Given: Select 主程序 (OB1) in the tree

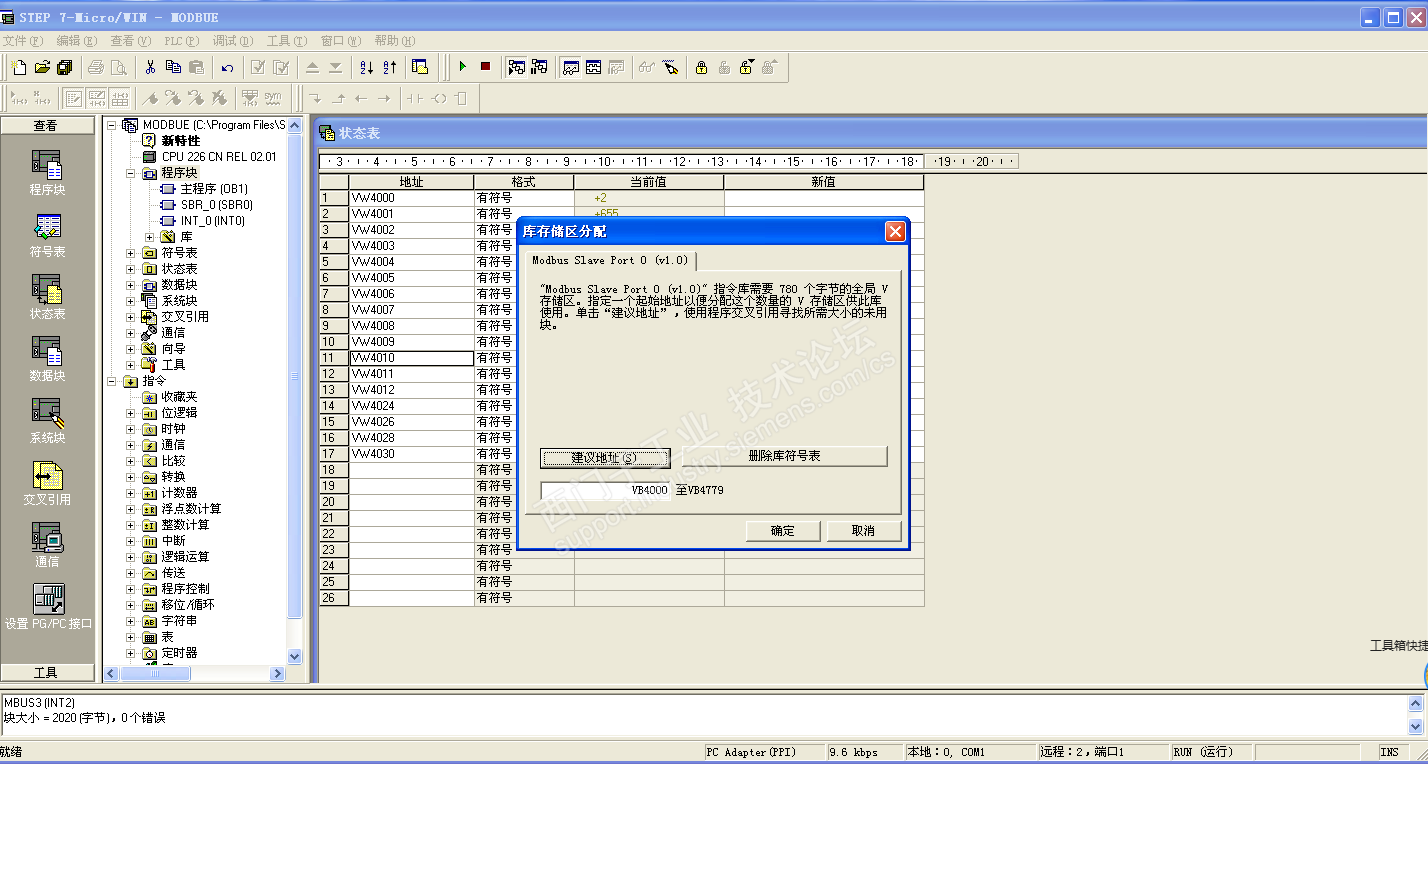Looking at the screenshot, I should [x=214, y=189].
